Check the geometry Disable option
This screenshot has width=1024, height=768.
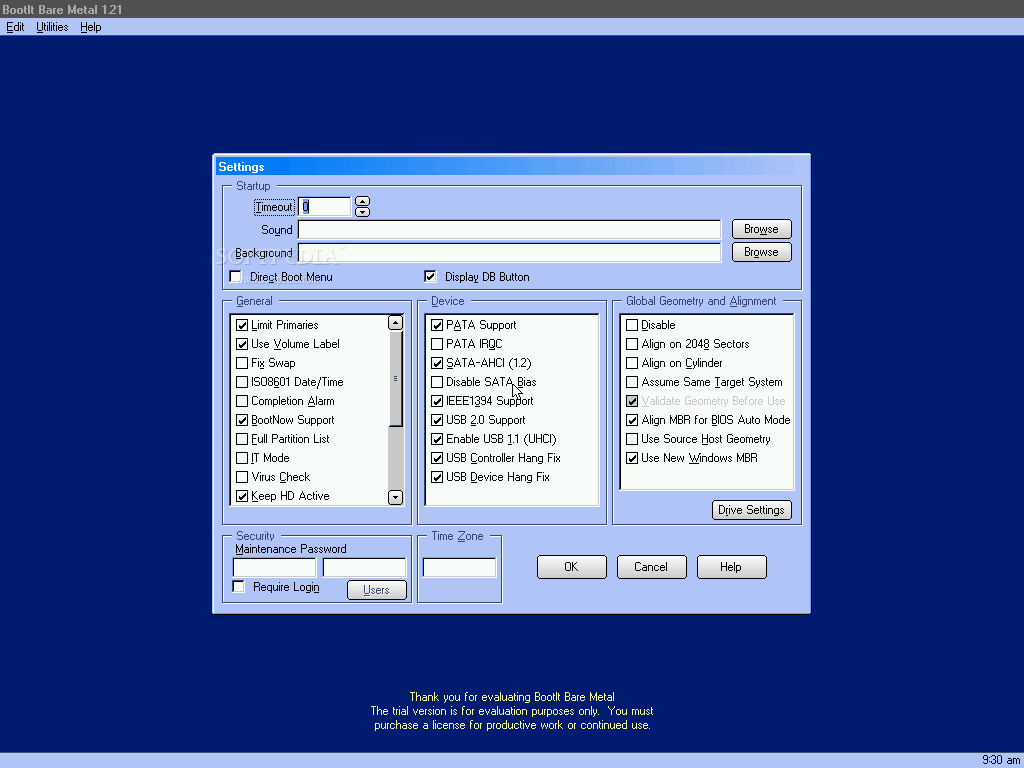[x=632, y=325]
